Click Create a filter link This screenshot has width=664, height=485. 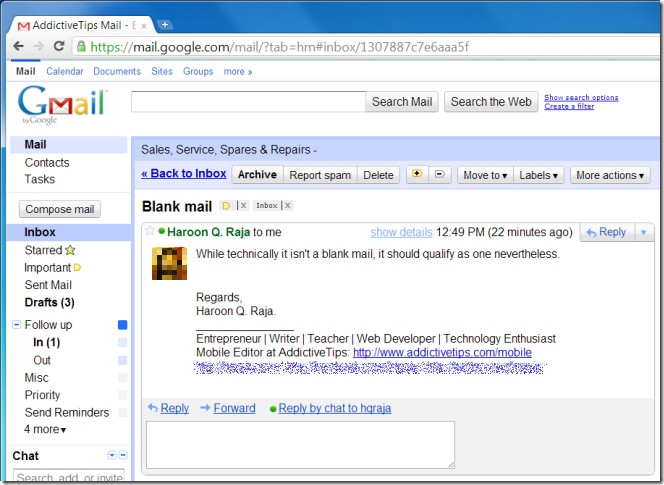coord(569,106)
